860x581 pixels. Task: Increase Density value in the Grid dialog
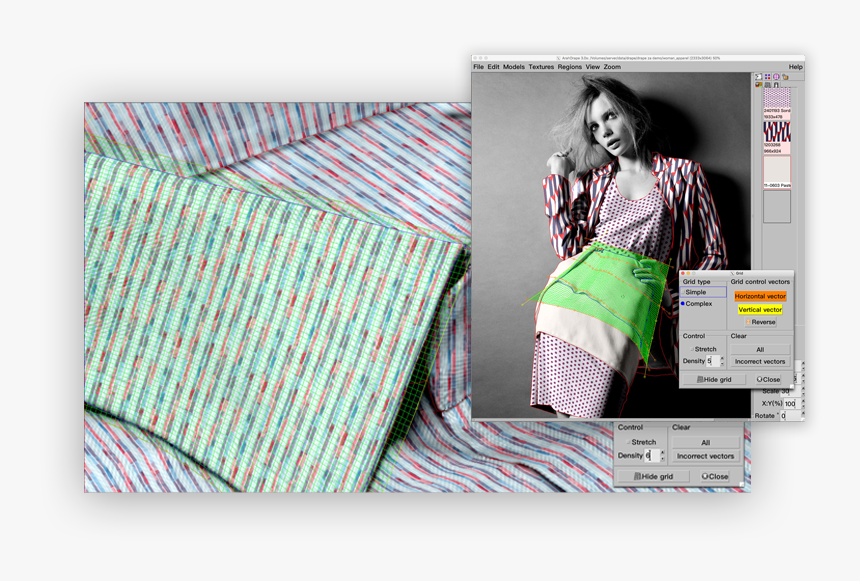click(x=720, y=358)
